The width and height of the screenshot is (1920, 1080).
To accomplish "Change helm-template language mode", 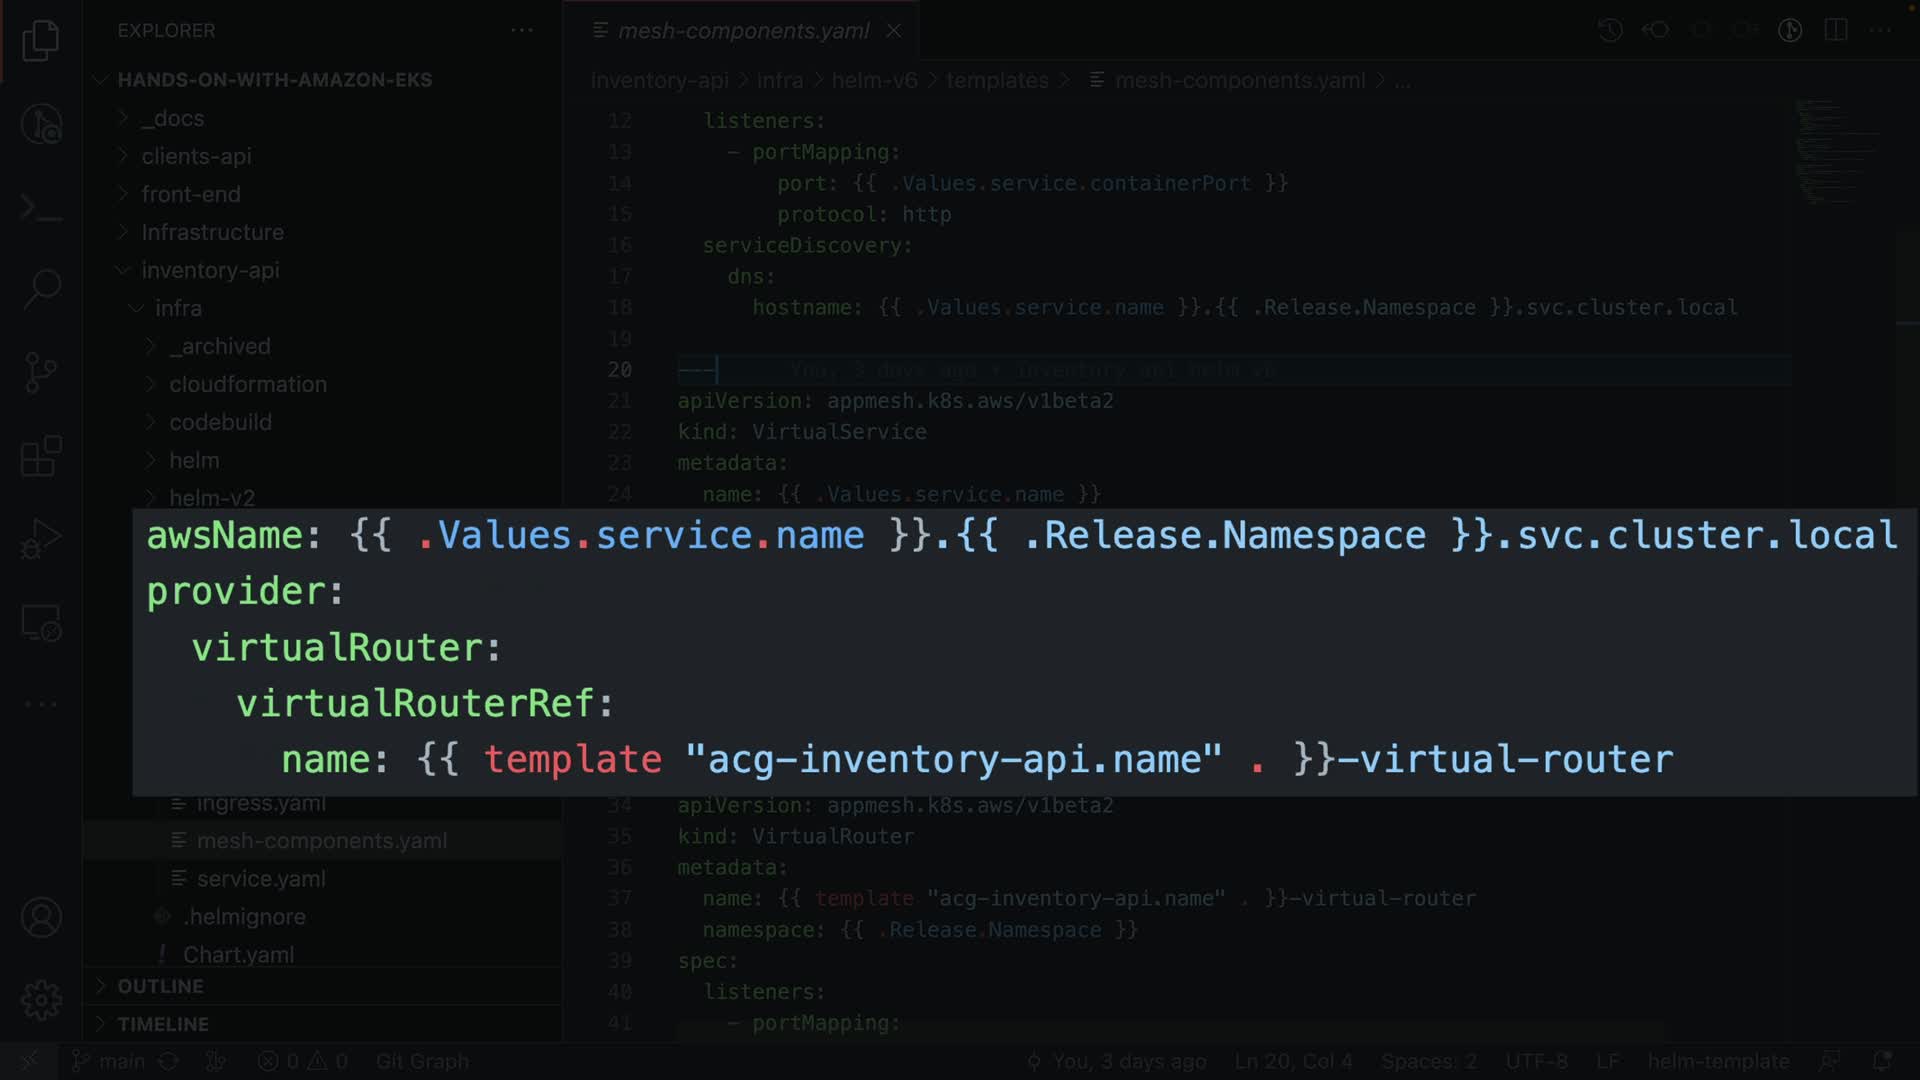I will click(x=1717, y=1061).
